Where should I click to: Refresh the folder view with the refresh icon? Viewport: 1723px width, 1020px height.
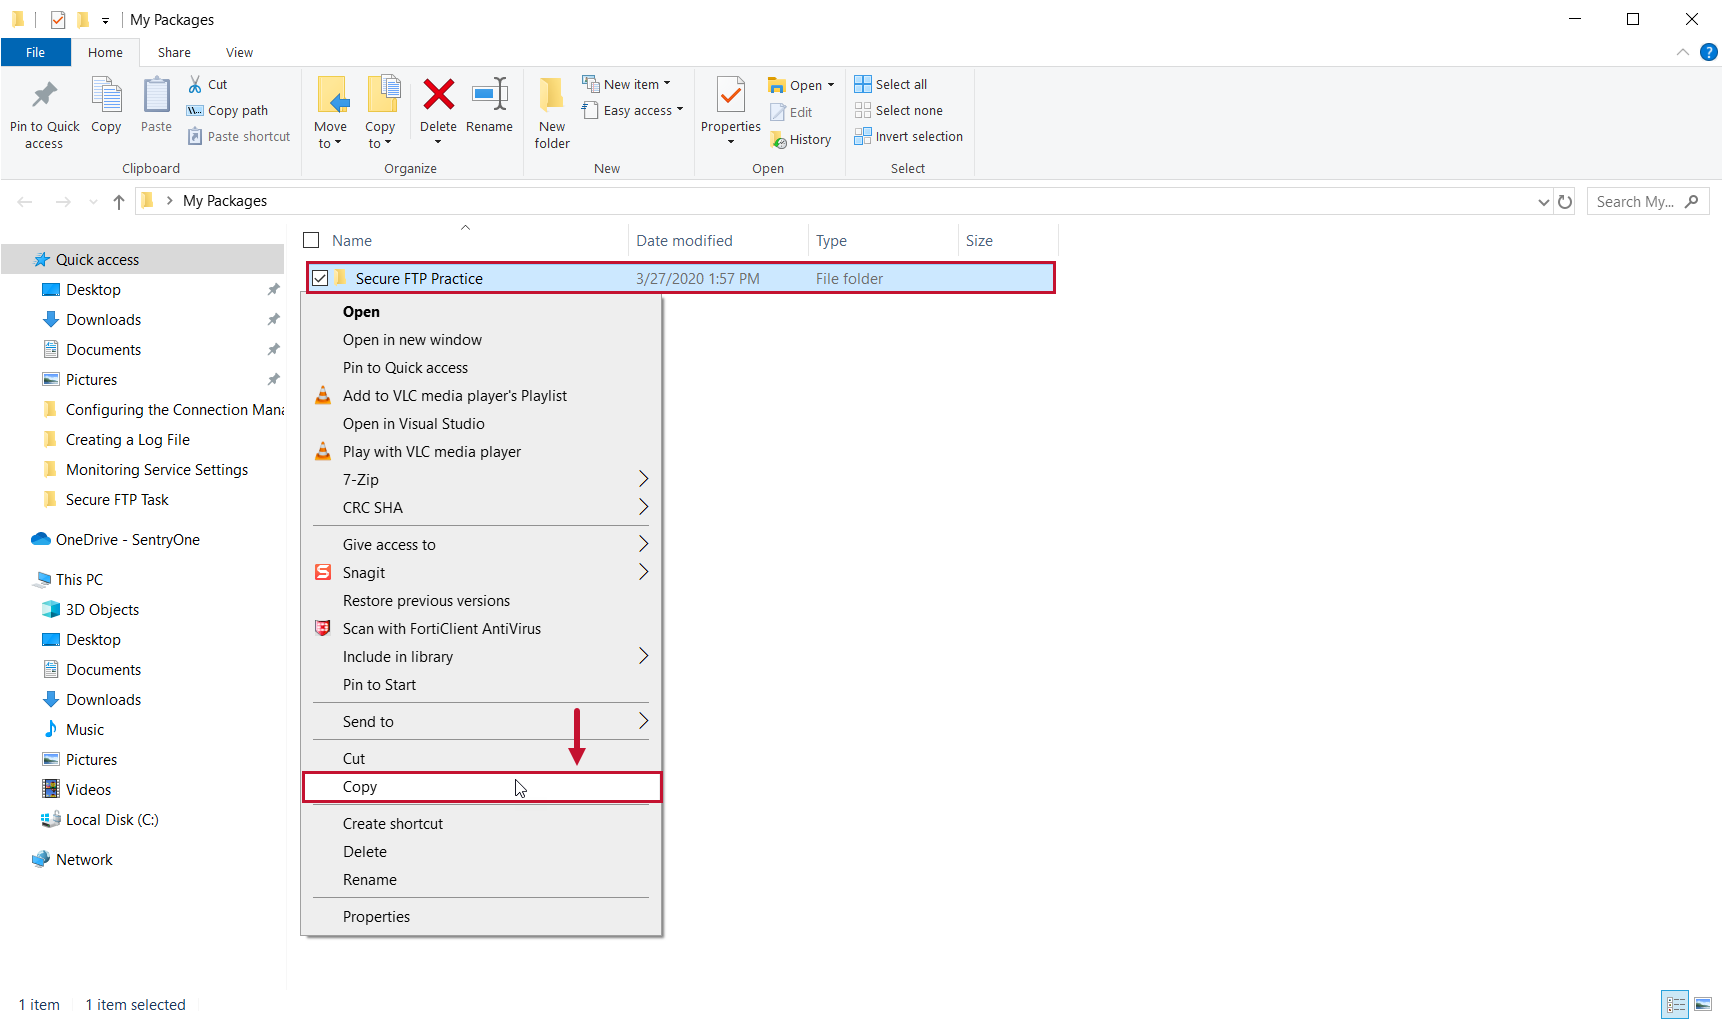1565,201
